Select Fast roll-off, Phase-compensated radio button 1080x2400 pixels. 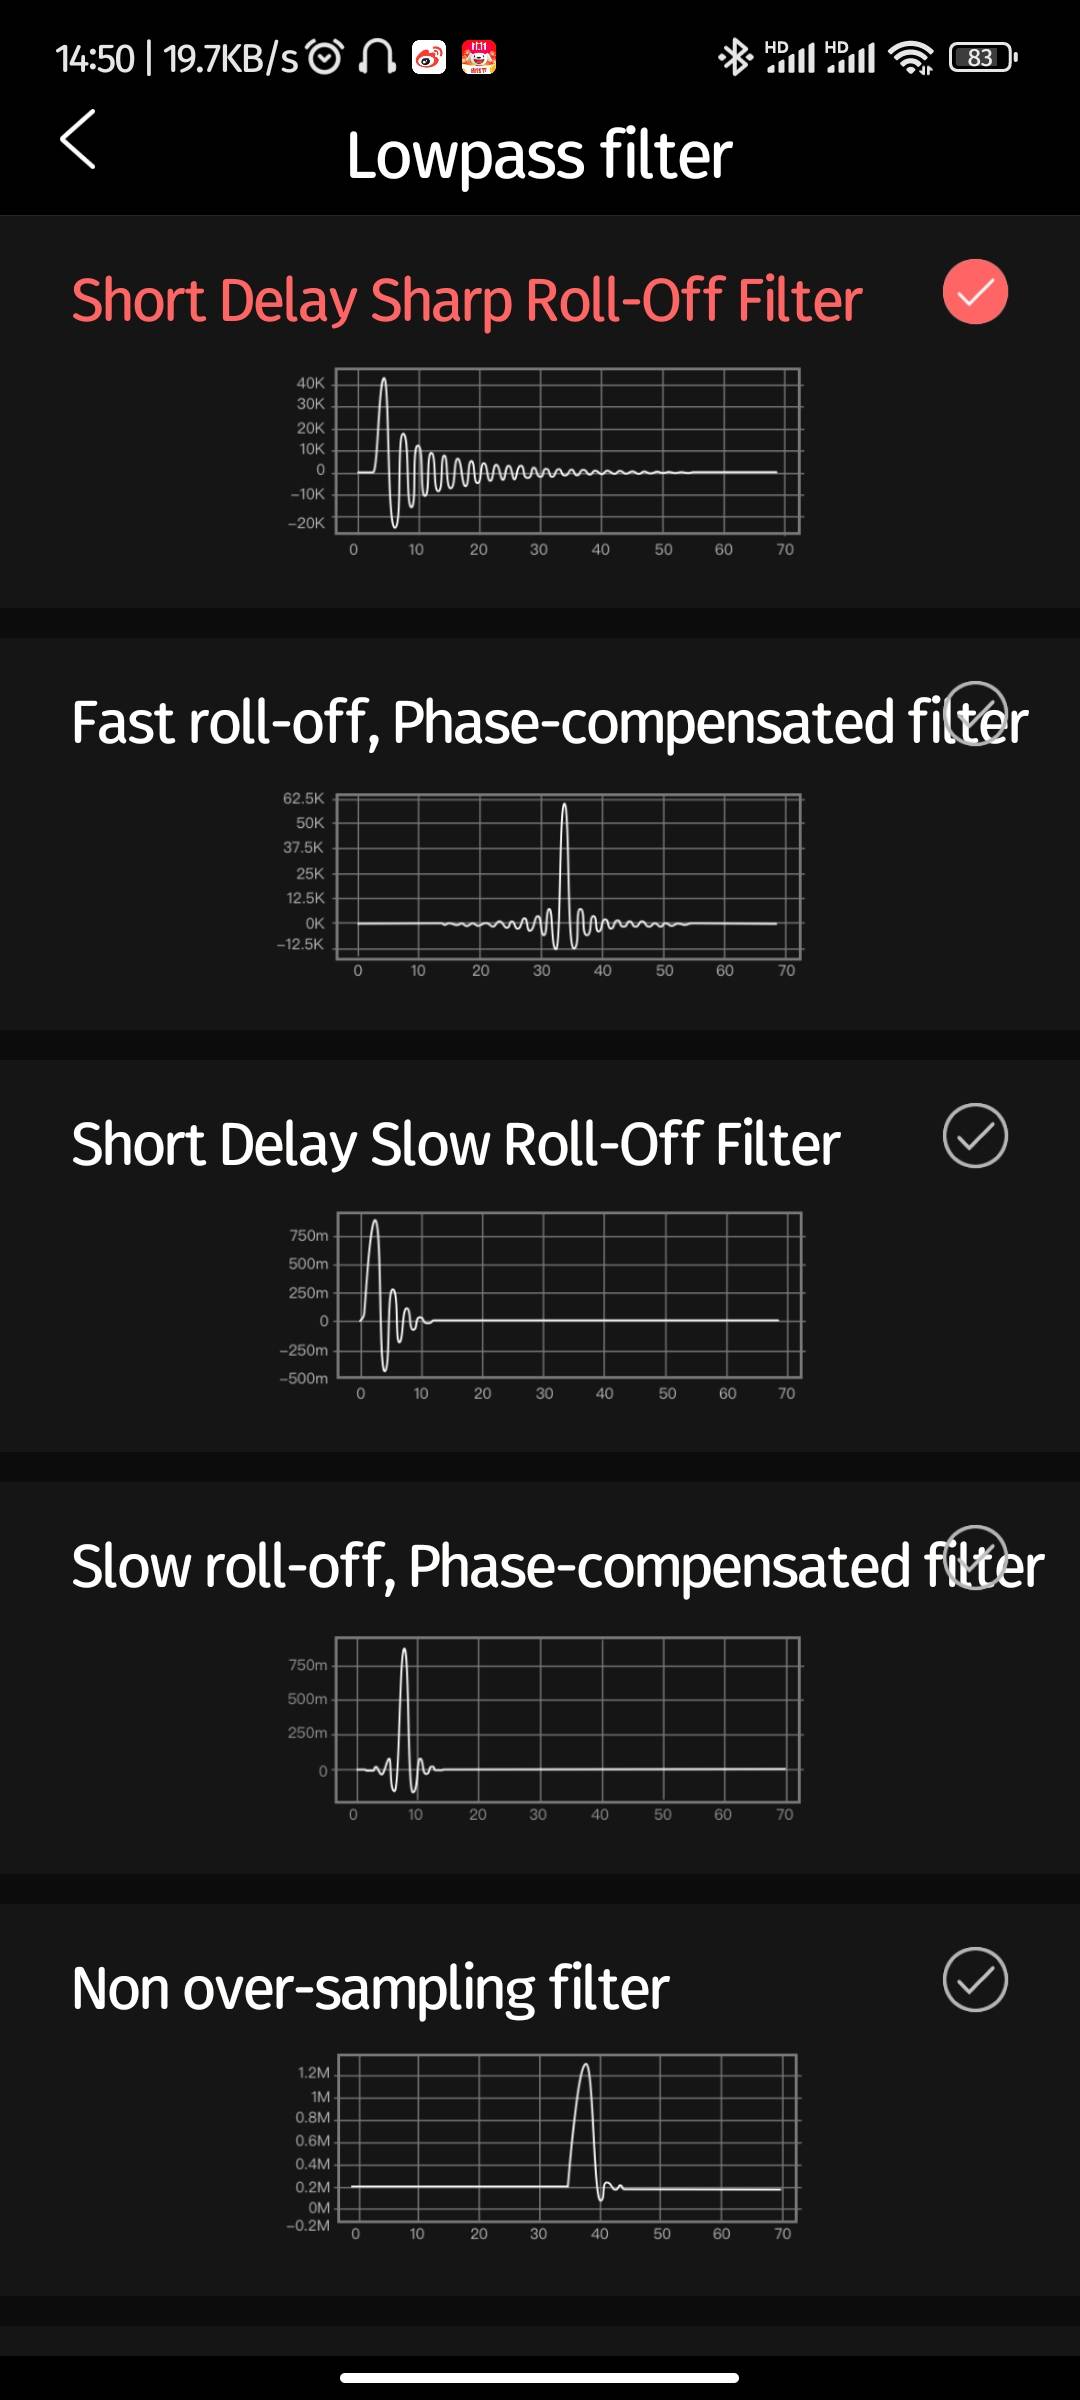click(x=975, y=714)
